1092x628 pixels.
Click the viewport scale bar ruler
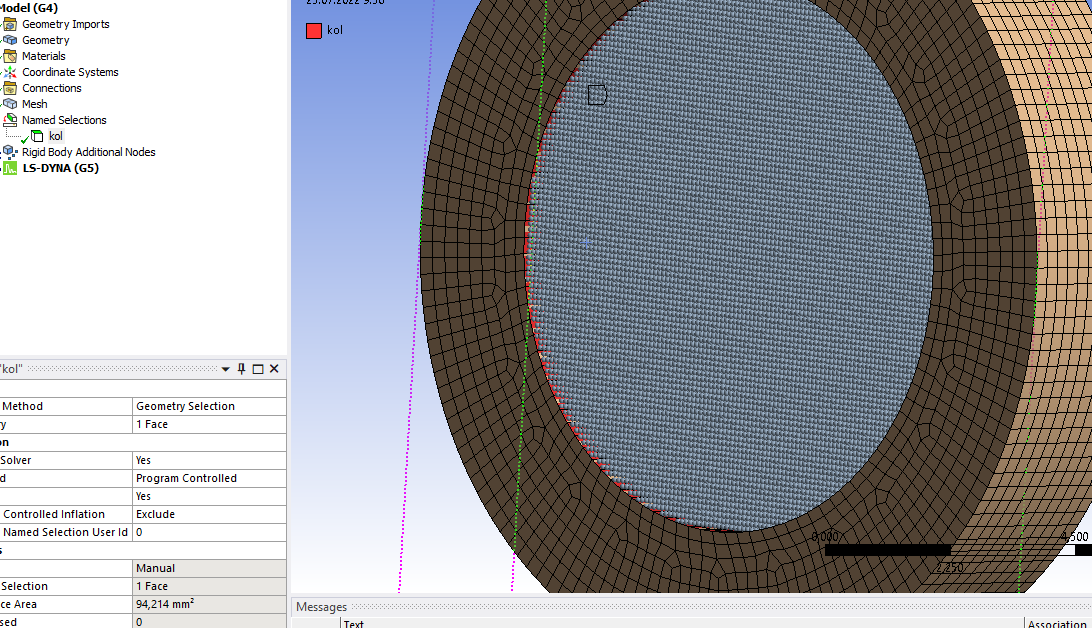[958, 550]
